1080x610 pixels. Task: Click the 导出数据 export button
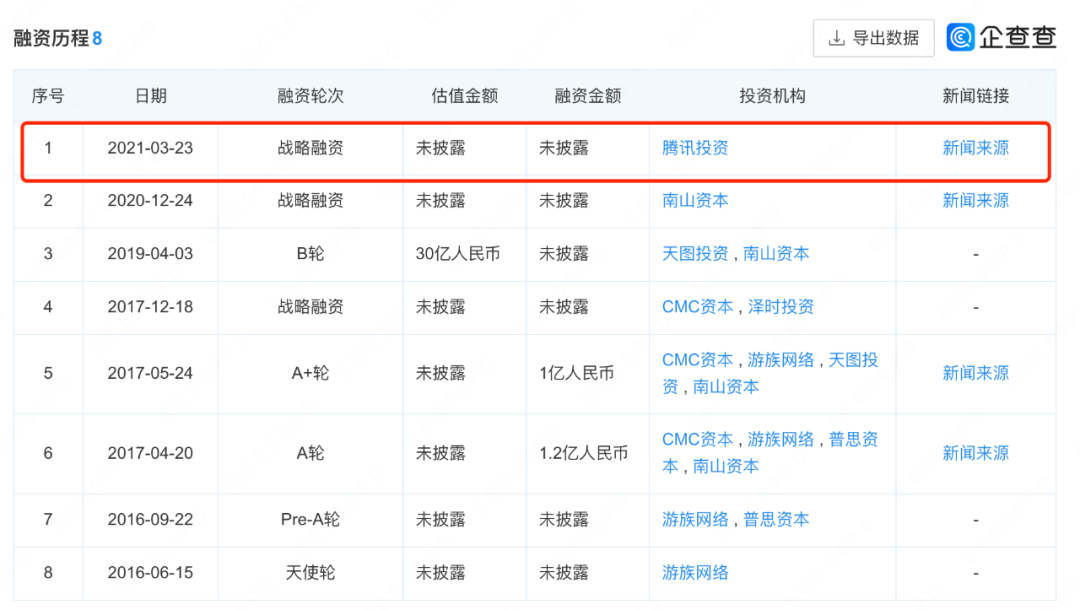(873, 38)
